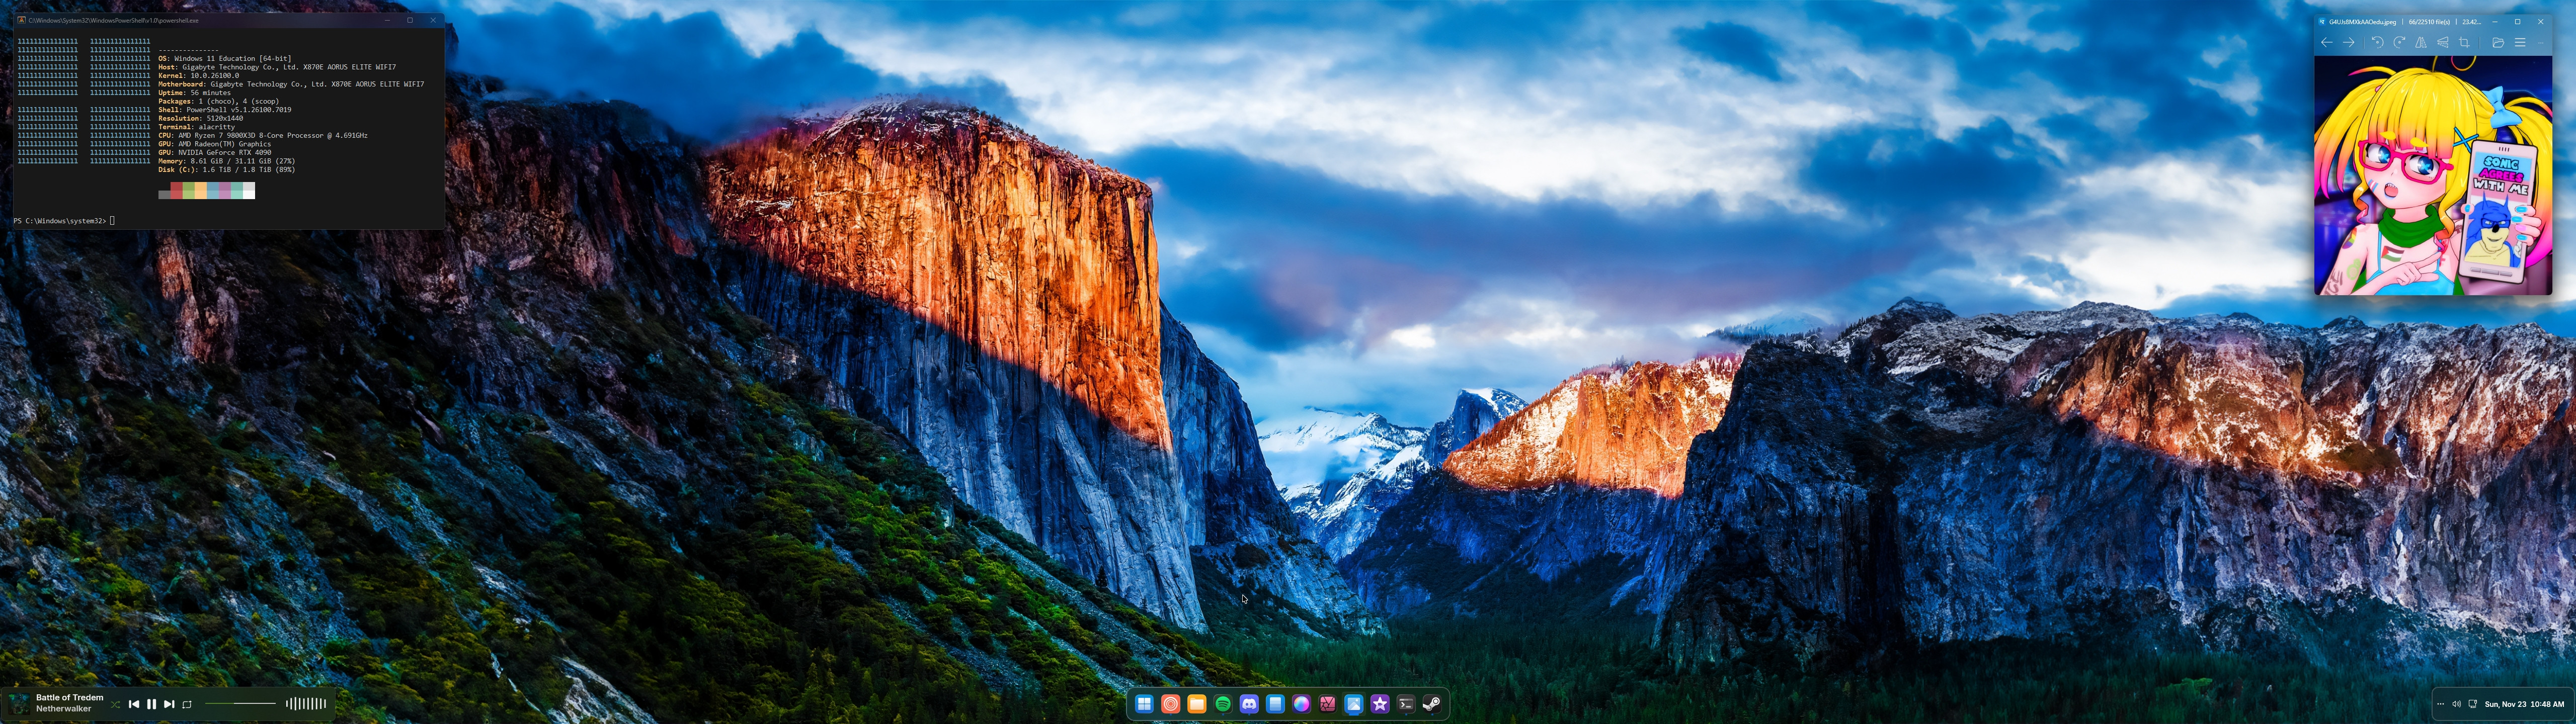The height and width of the screenshot is (724, 2576).
Task: Go to previous image in viewer
Action: tap(2327, 42)
